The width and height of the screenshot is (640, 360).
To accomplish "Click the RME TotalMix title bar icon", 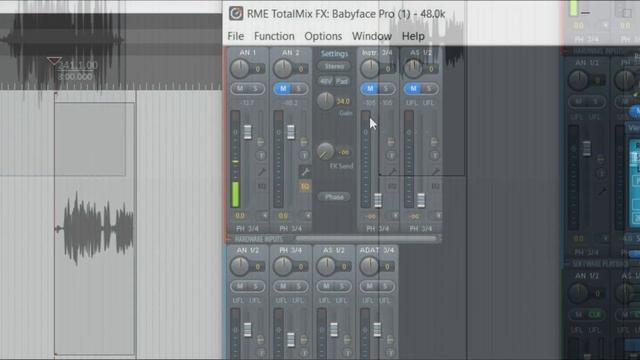I will [236, 13].
